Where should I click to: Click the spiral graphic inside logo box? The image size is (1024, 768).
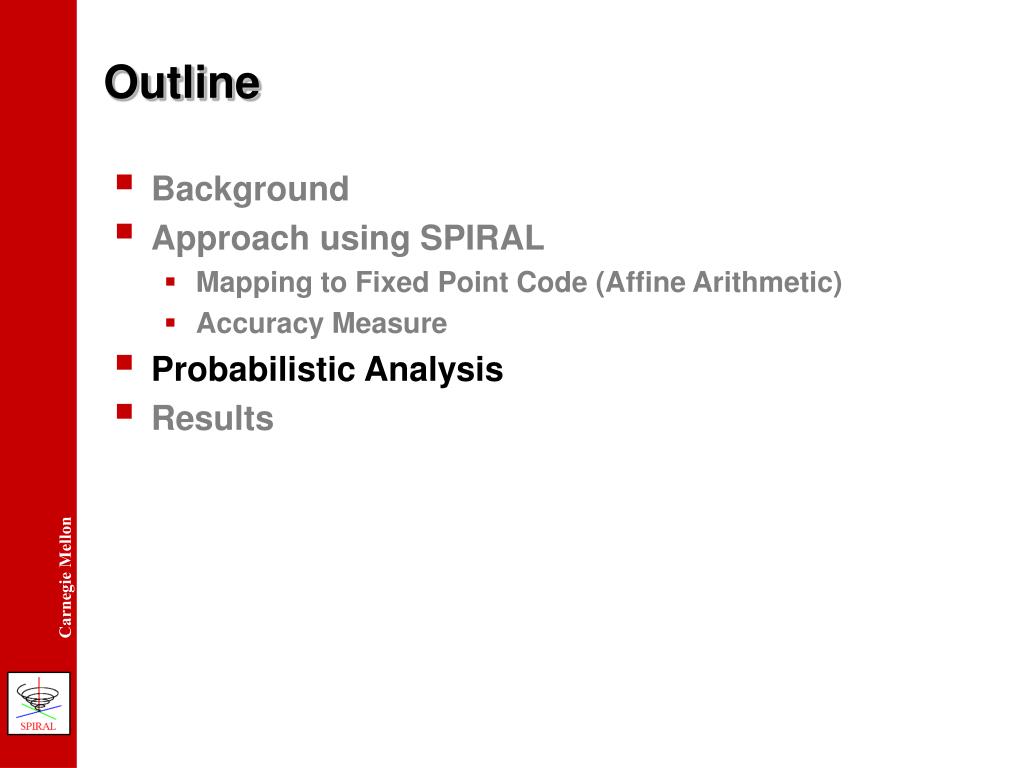(x=39, y=697)
